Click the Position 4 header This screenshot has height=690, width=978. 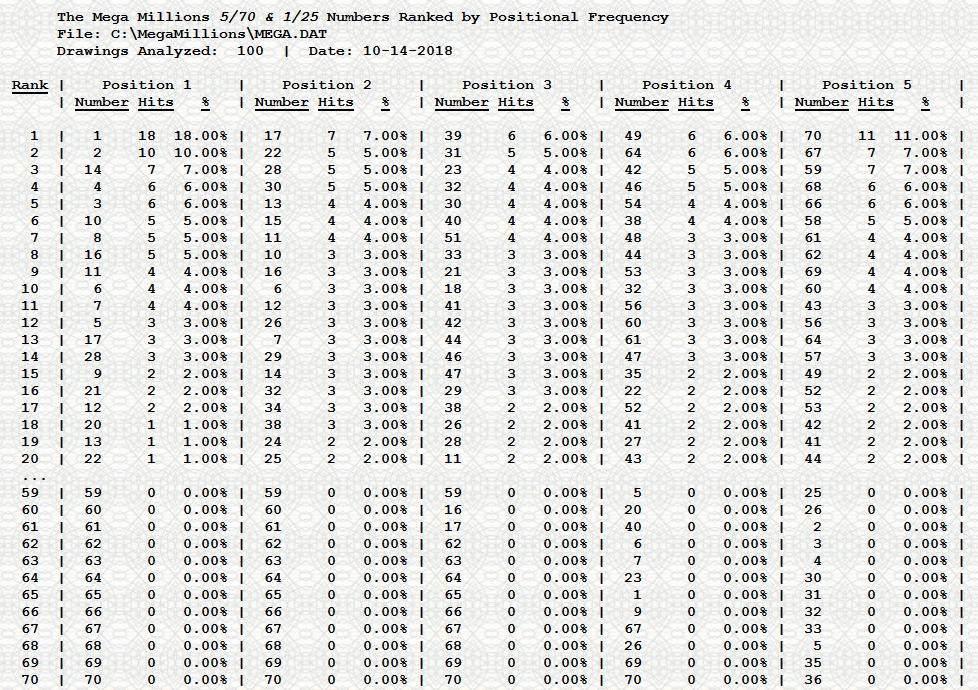click(687, 85)
